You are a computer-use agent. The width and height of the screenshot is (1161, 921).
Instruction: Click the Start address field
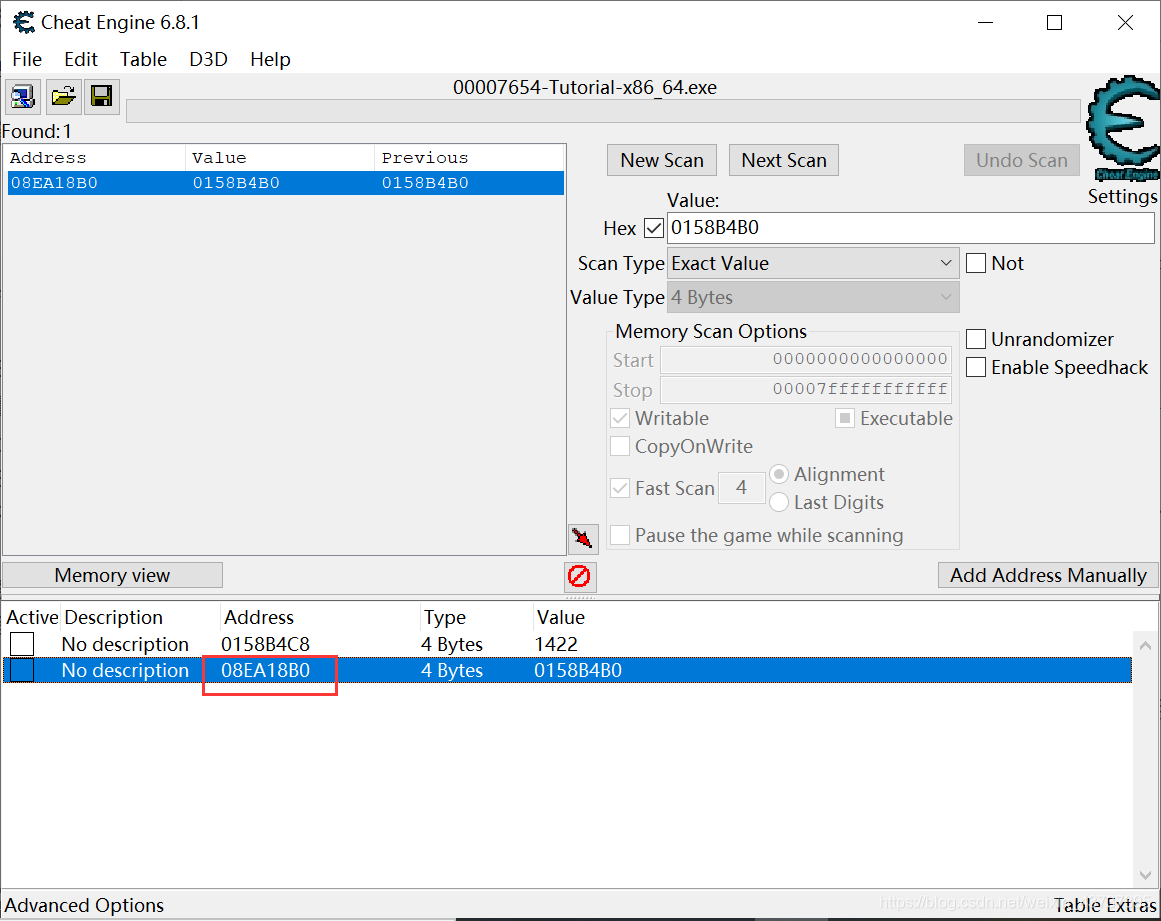[806, 360]
